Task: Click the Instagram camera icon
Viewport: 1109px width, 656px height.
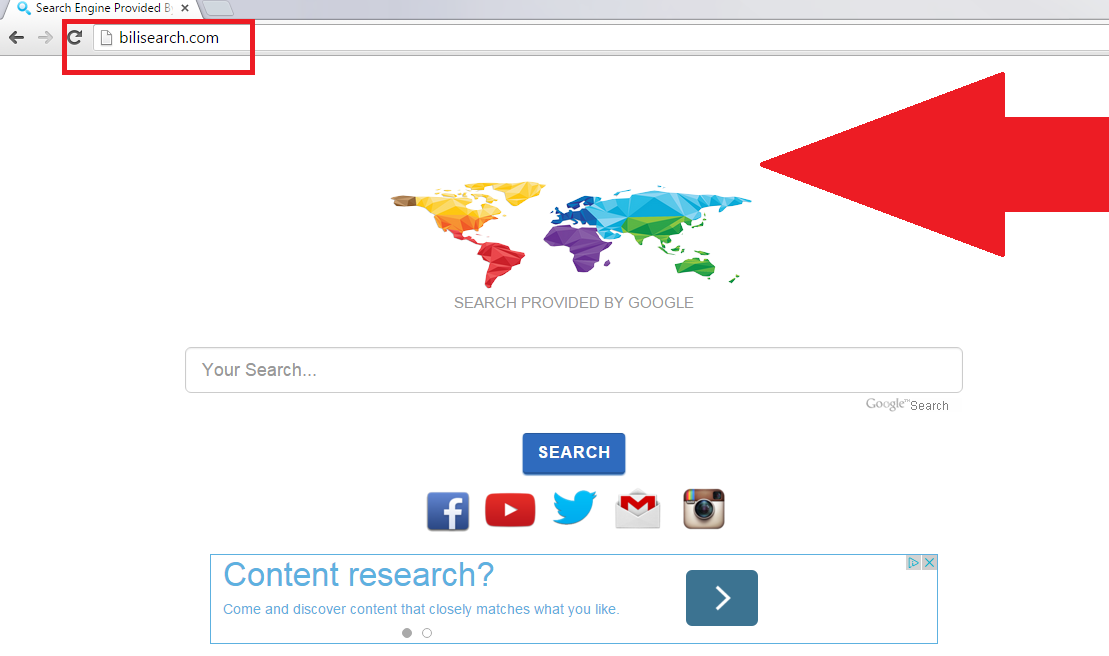Action: tap(703, 509)
